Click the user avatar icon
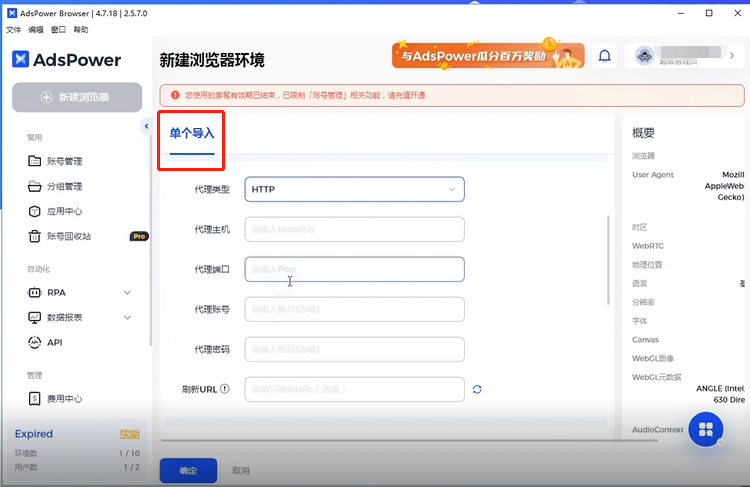 (x=644, y=56)
